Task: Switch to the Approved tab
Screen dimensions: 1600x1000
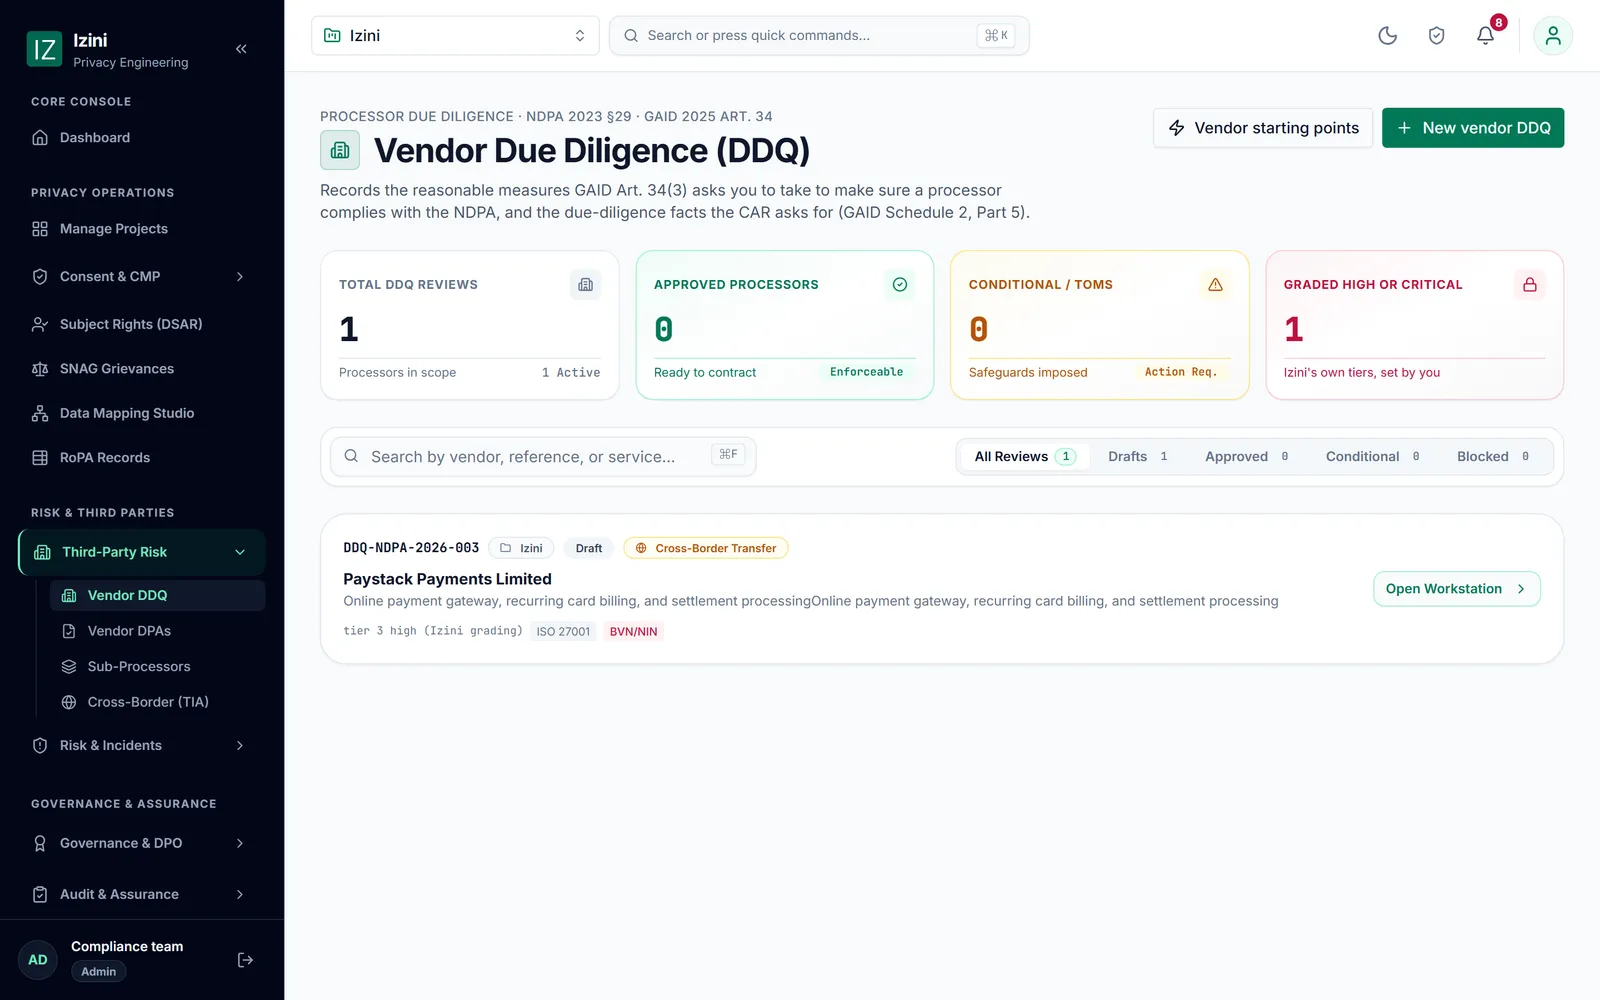Action: 1247,457
